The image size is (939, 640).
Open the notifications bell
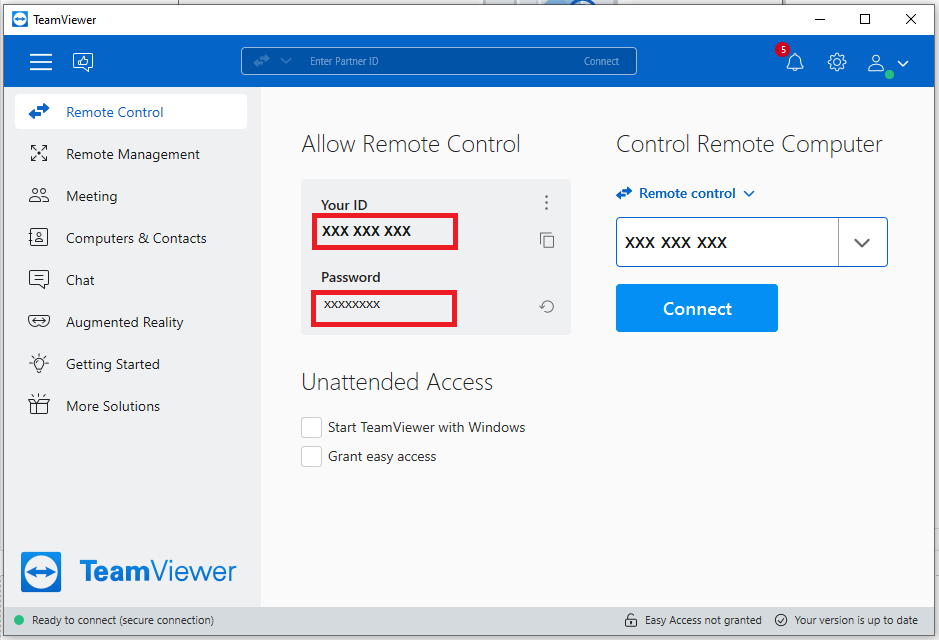pos(794,62)
